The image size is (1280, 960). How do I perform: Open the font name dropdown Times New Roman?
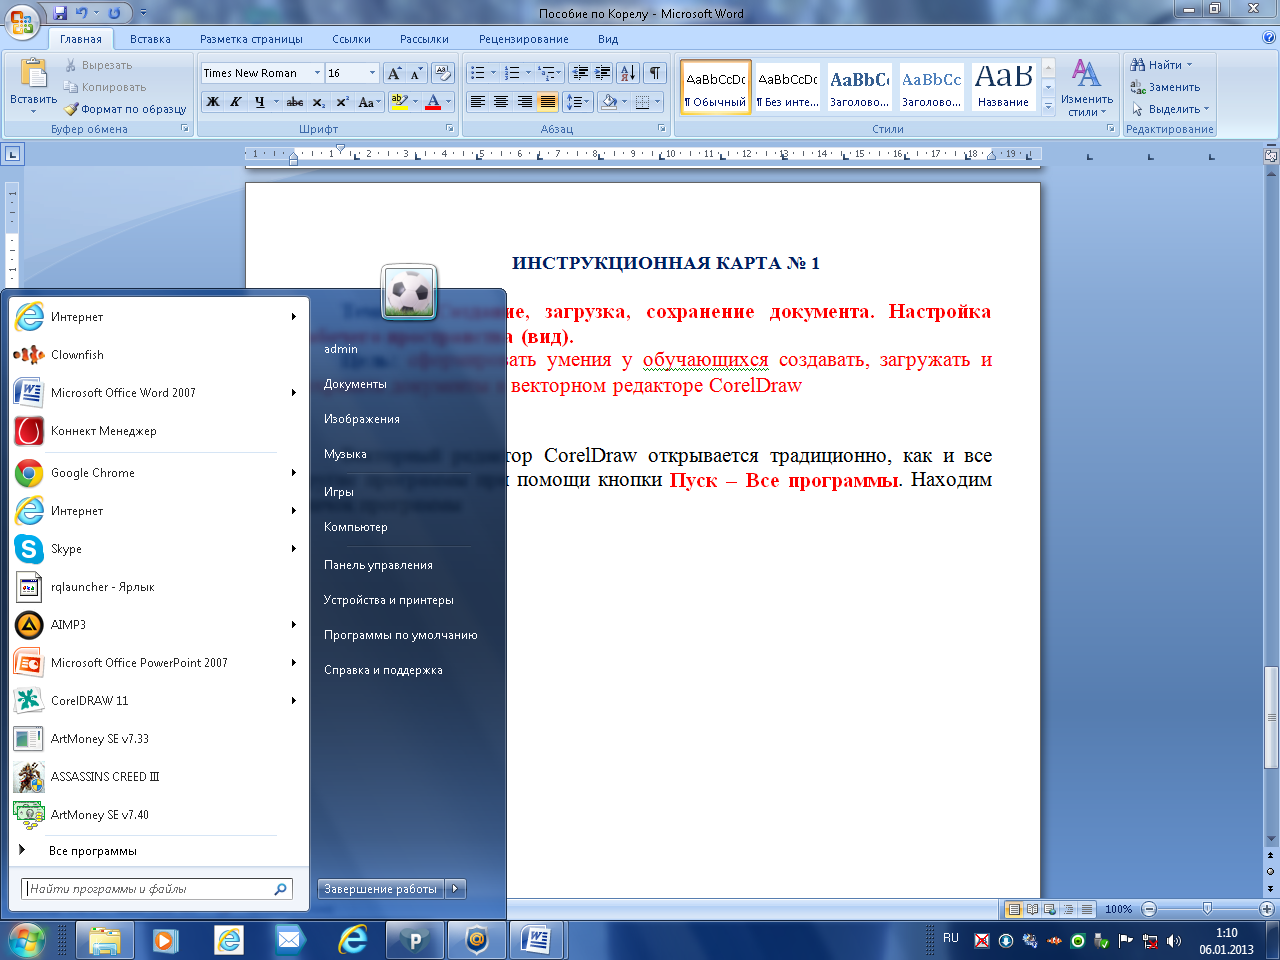click(317, 73)
